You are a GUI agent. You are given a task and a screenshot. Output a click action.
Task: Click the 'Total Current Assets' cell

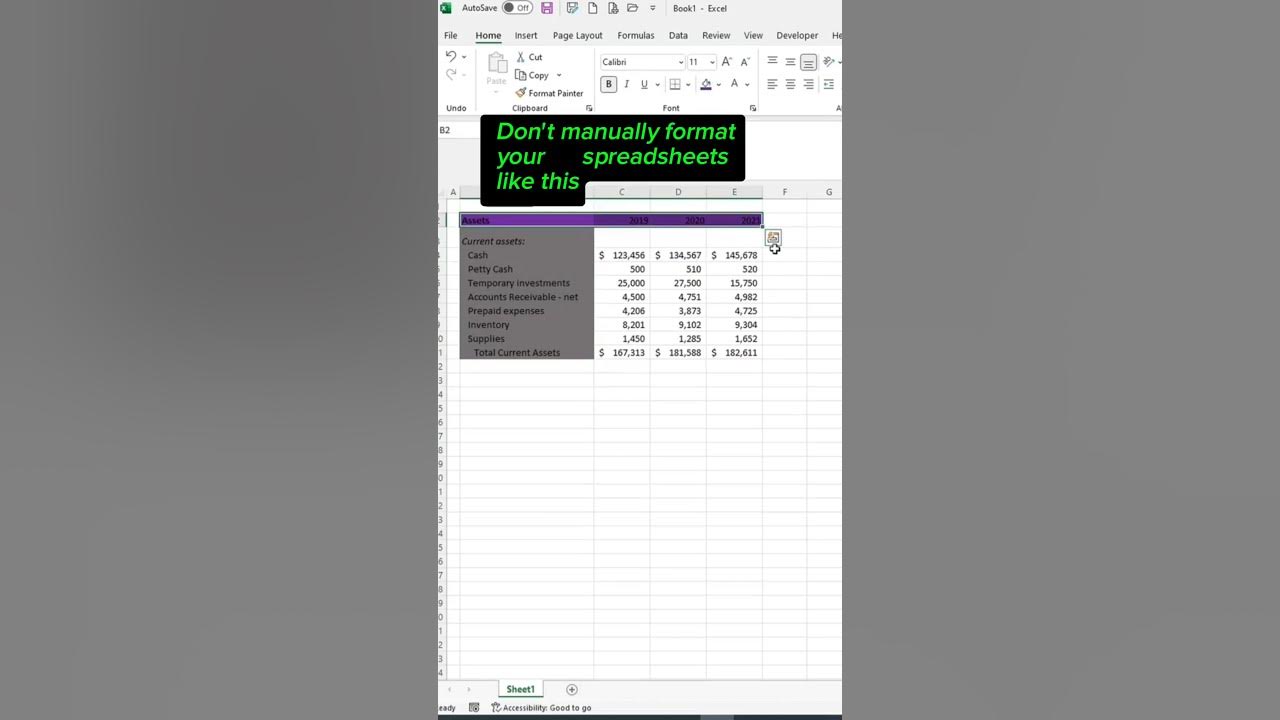pyautogui.click(x=527, y=353)
